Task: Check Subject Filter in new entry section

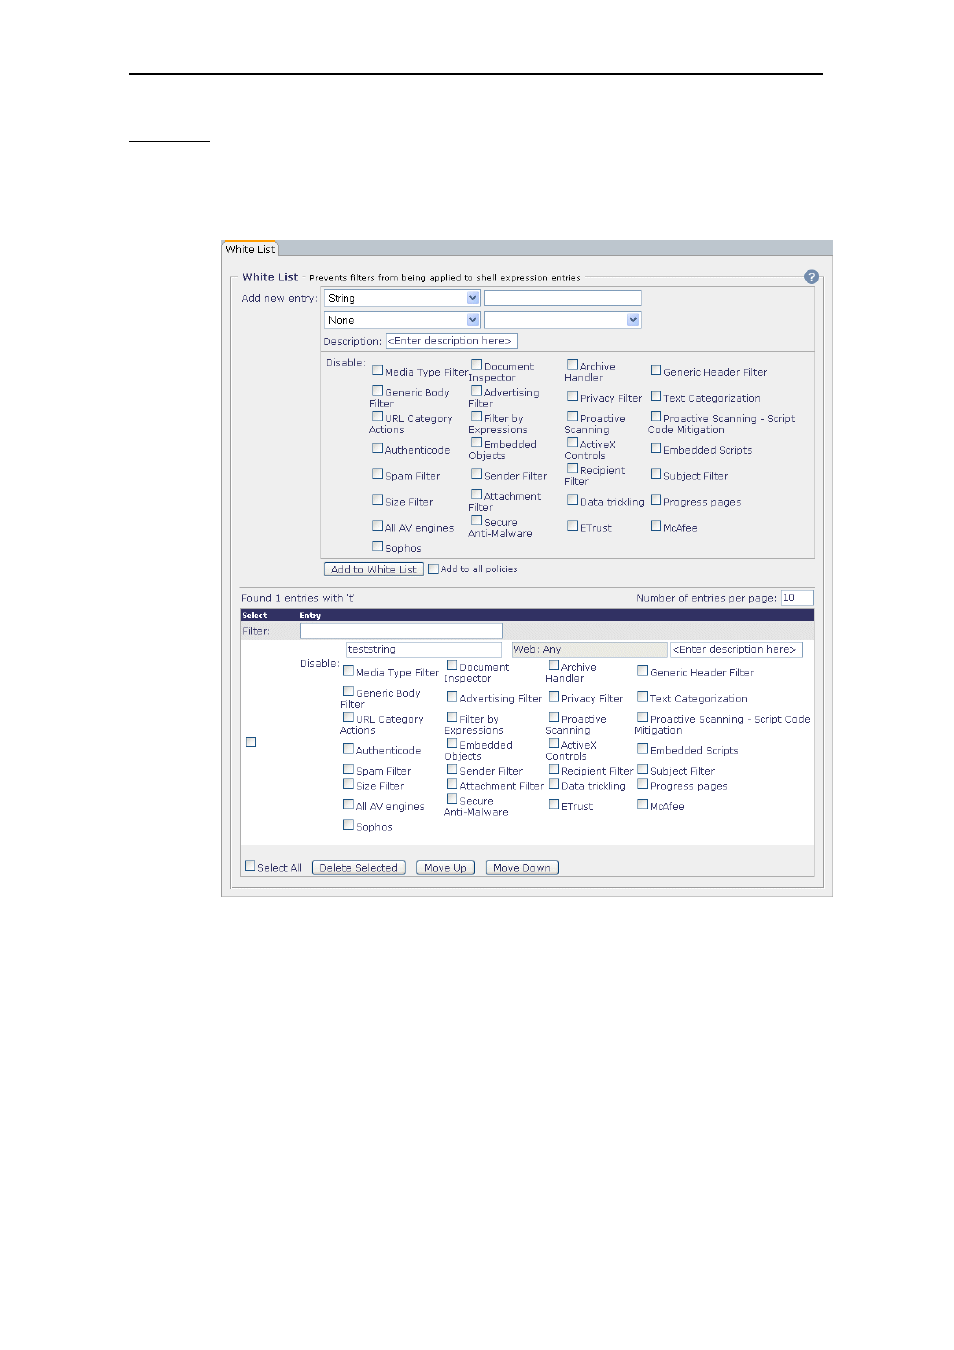Action: pos(657,474)
